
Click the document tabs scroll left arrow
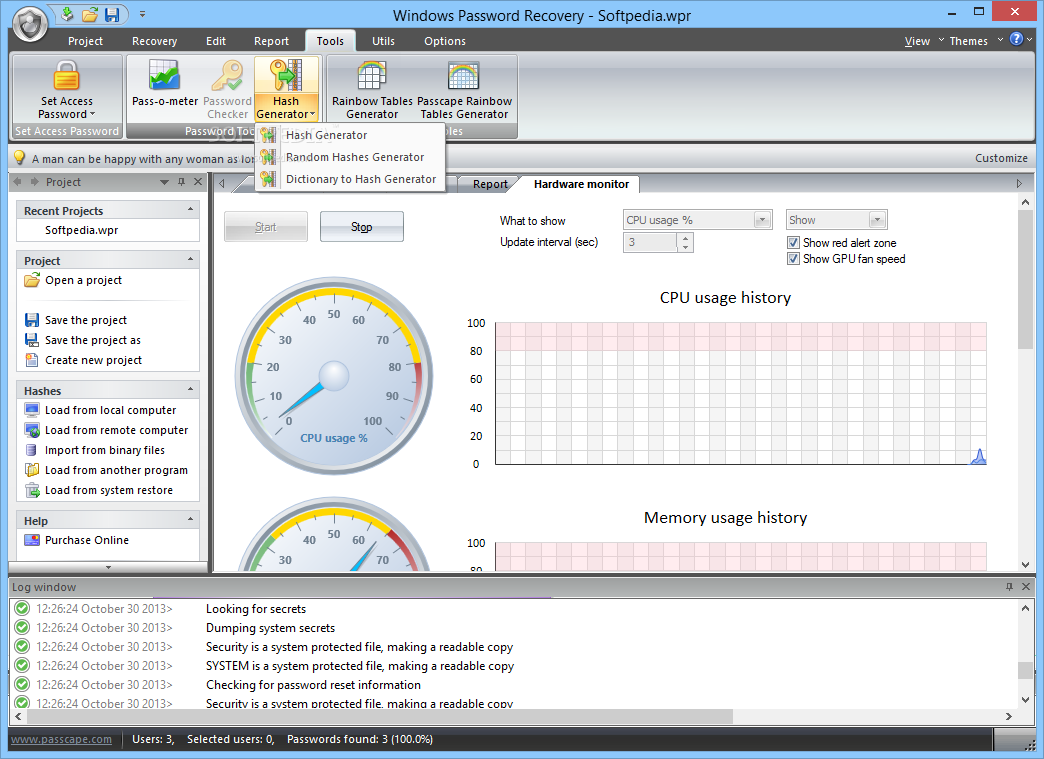(222, 184)
